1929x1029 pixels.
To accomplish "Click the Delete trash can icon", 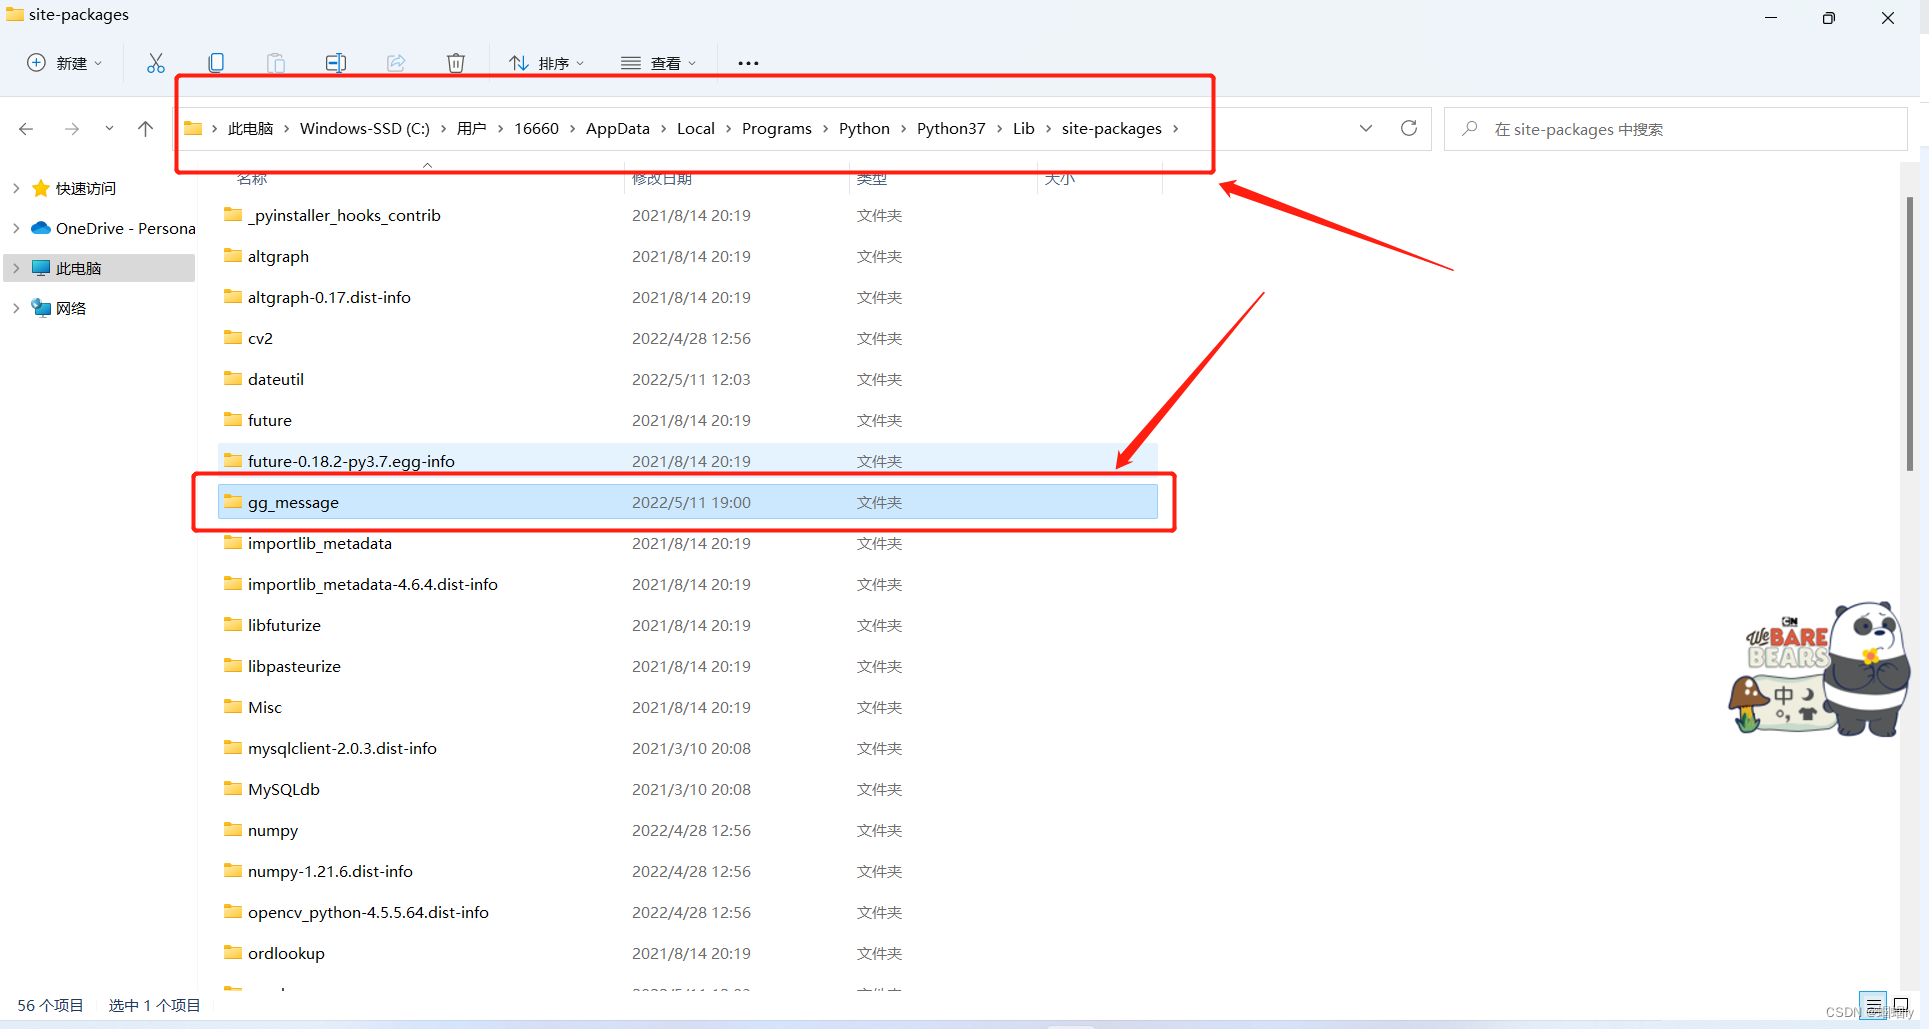I will [x=456, y=63].
